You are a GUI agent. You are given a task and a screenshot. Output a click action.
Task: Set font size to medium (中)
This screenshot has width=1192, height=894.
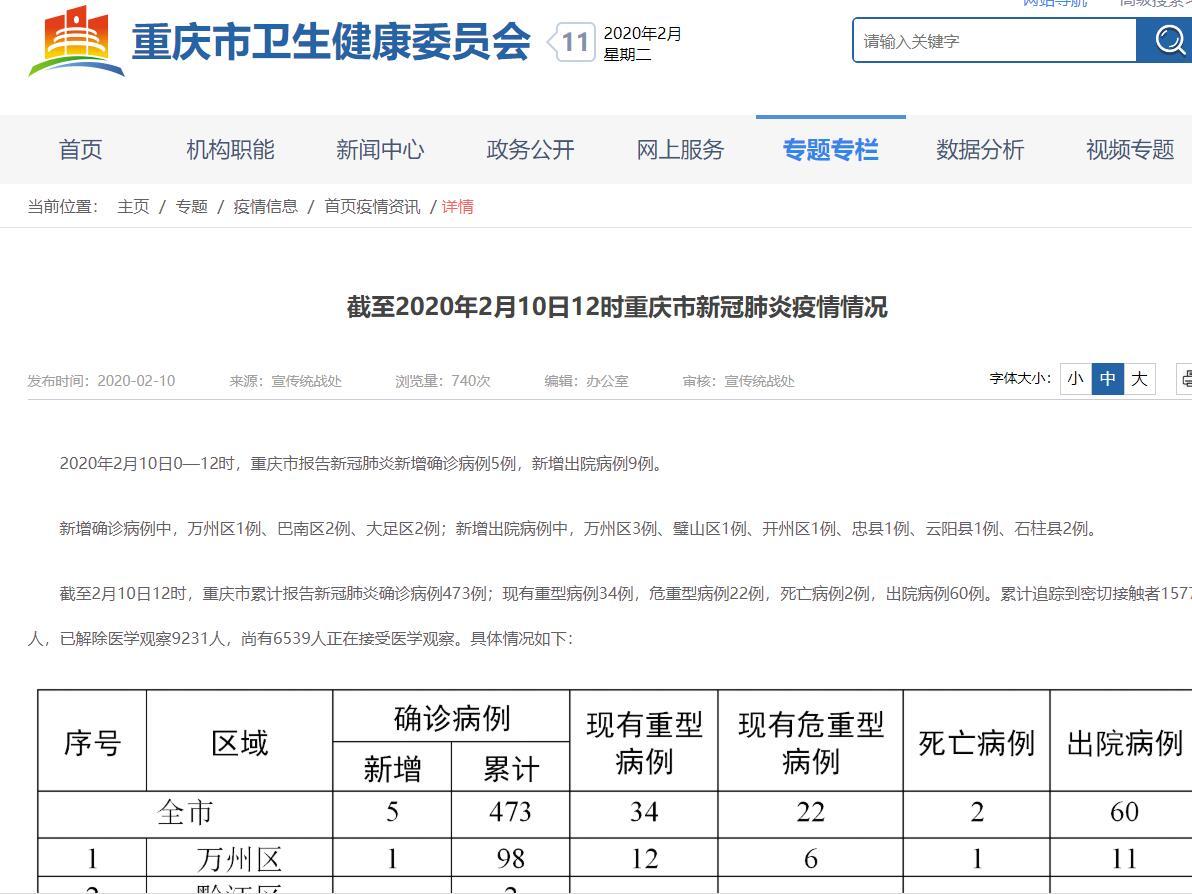(1108, 379)
